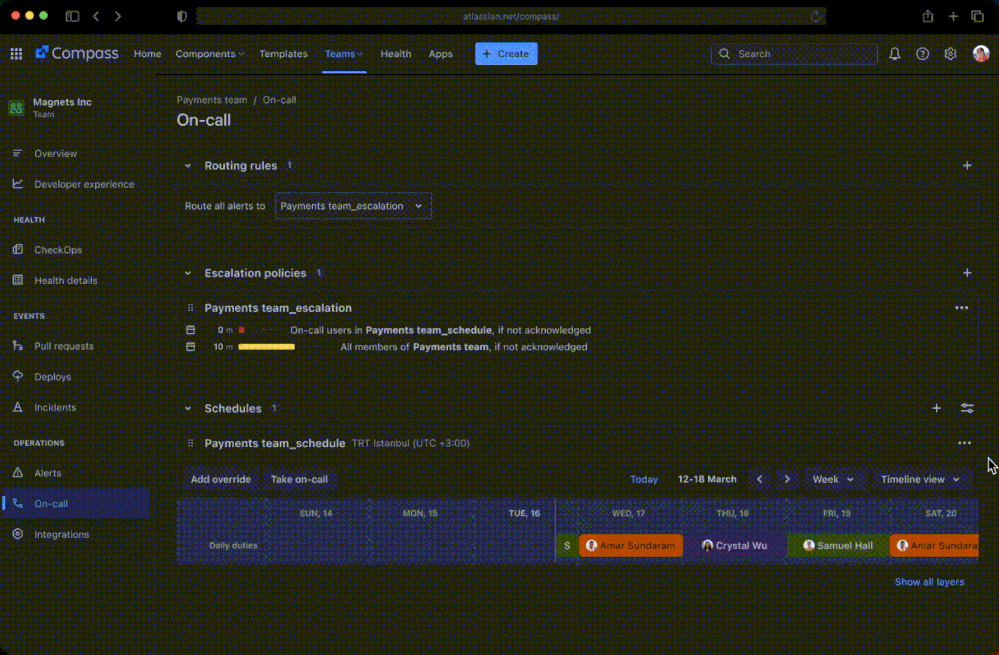Go to next week in schedule
The height and width of the screenshot is (655, 999).
pos(787,479)
